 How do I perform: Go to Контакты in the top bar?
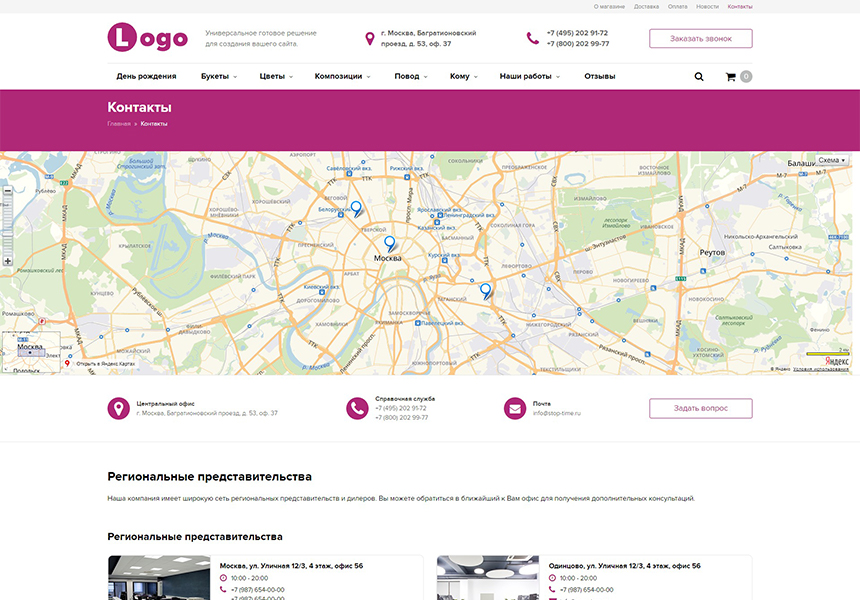[740, 7]
